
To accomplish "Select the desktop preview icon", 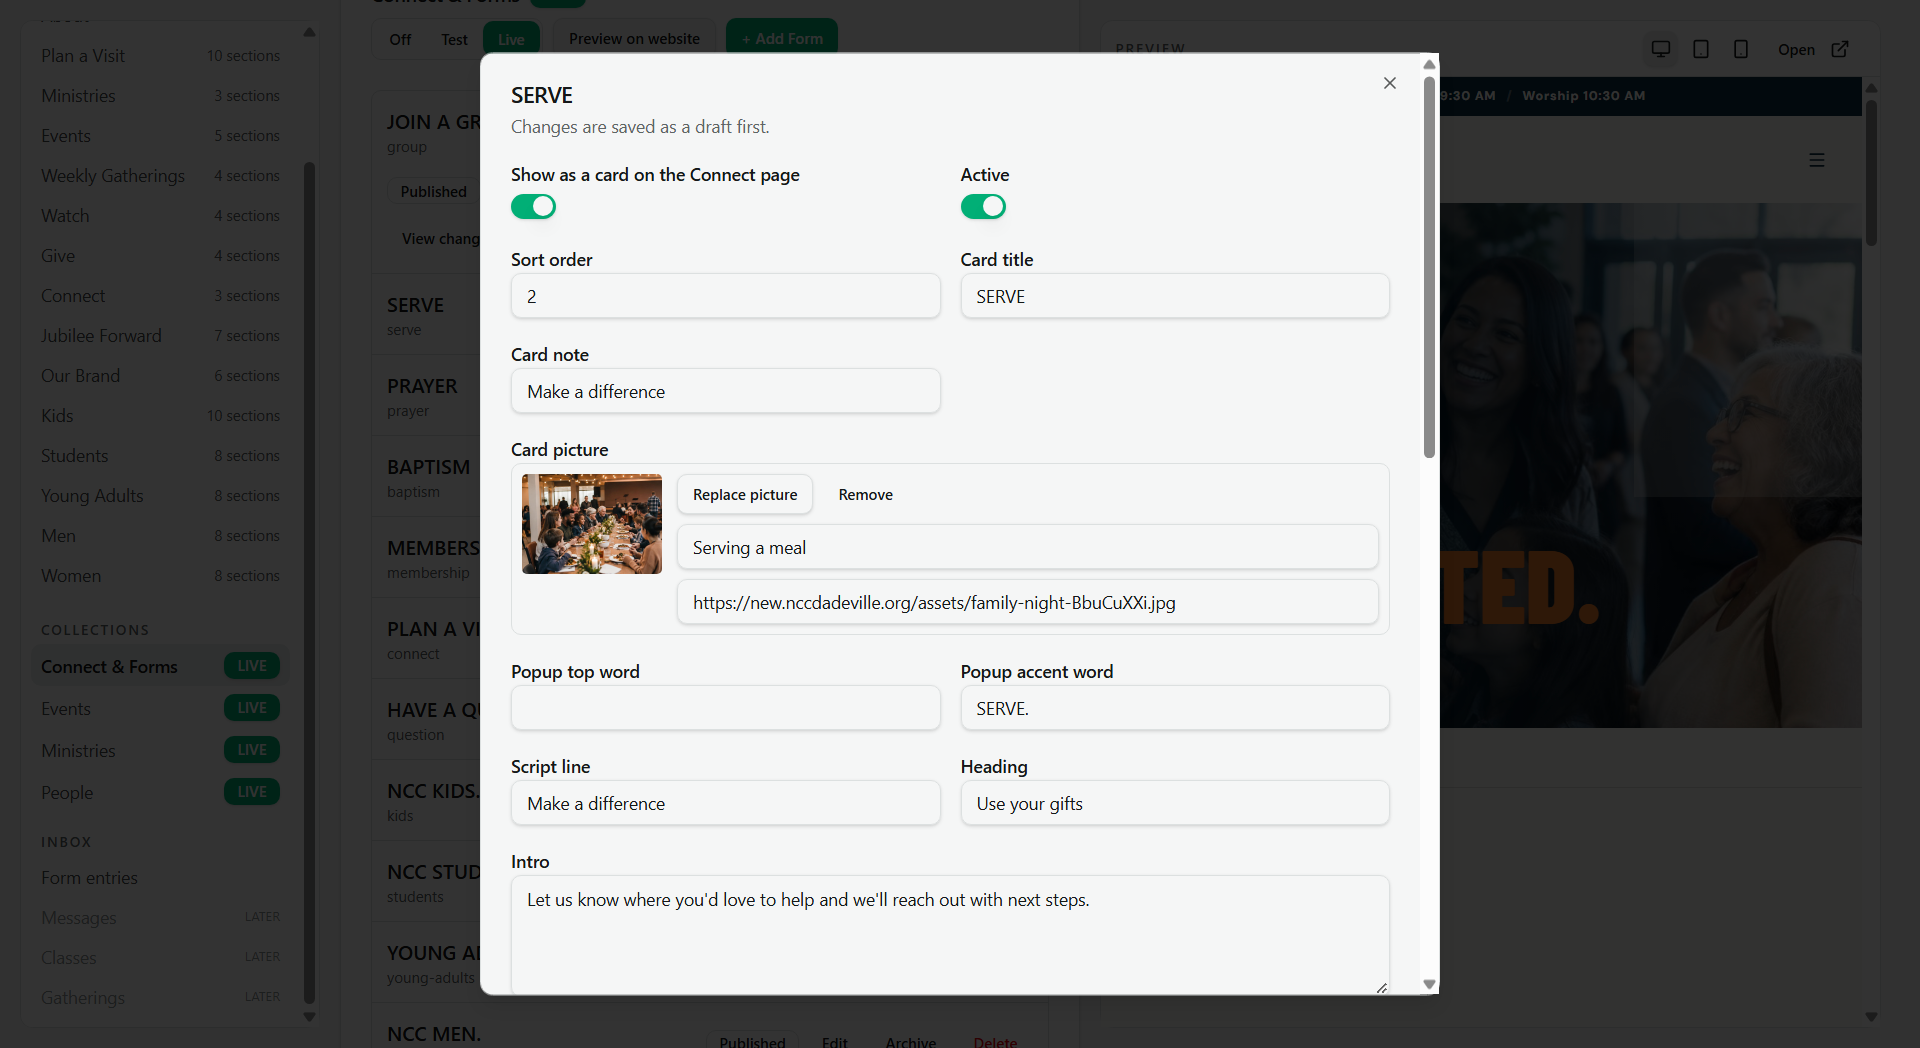I will click(x=1661, y=49).
